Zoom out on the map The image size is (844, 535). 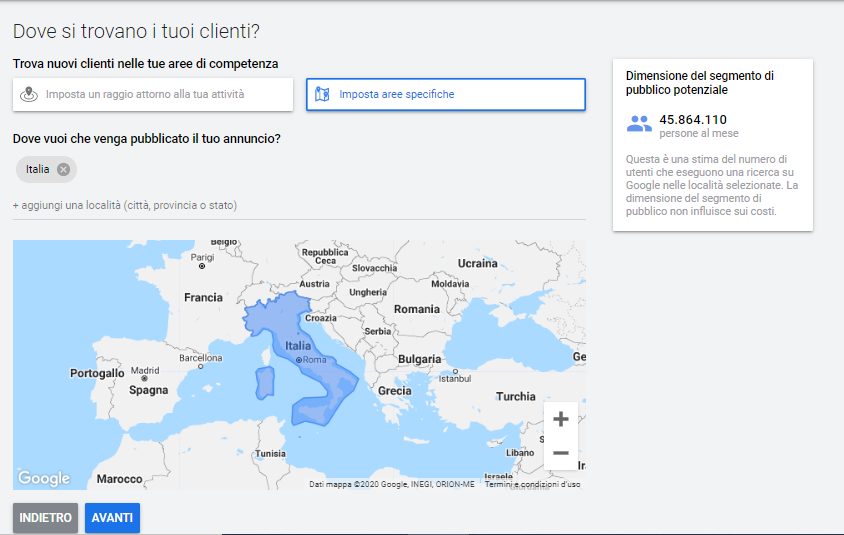pyautogui.click(x=560, y=453)
